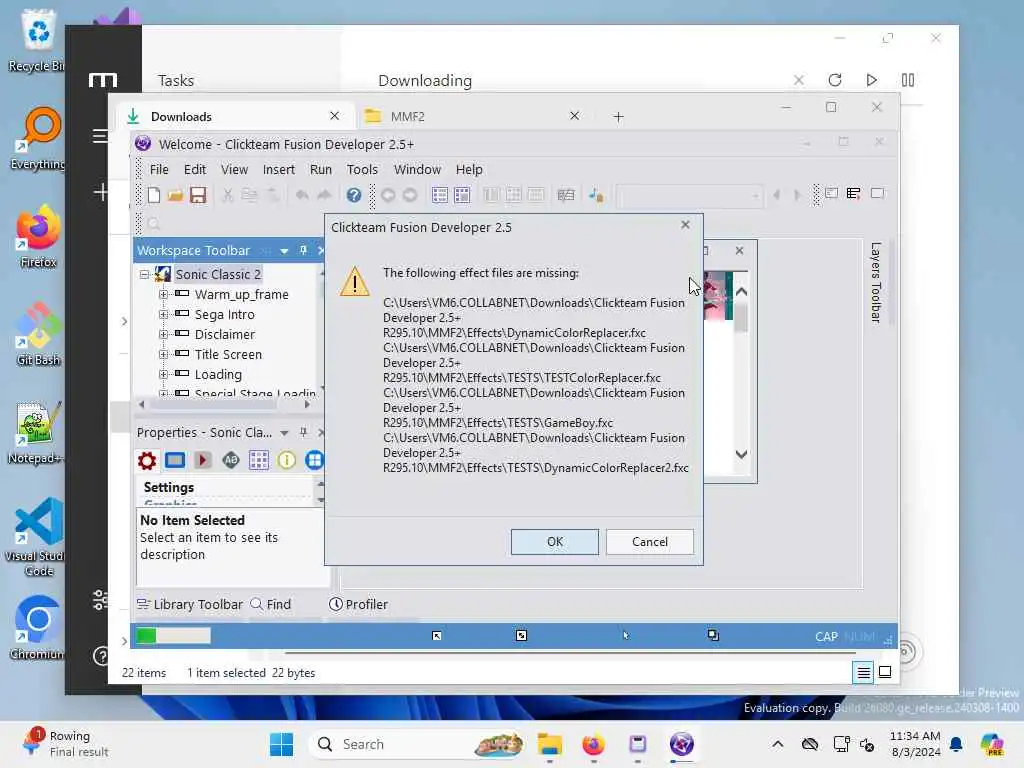Click the green loading progress bar
Viewport: 1024px width, 768px height.
173,635
